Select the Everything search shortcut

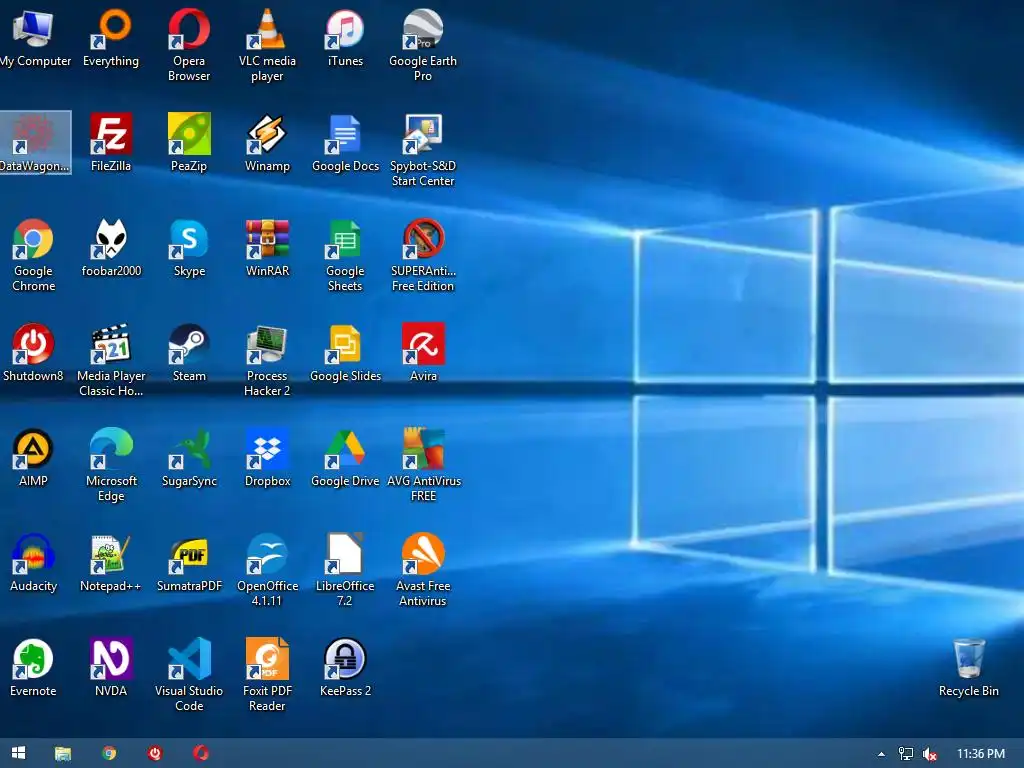(x=111, y=38)
